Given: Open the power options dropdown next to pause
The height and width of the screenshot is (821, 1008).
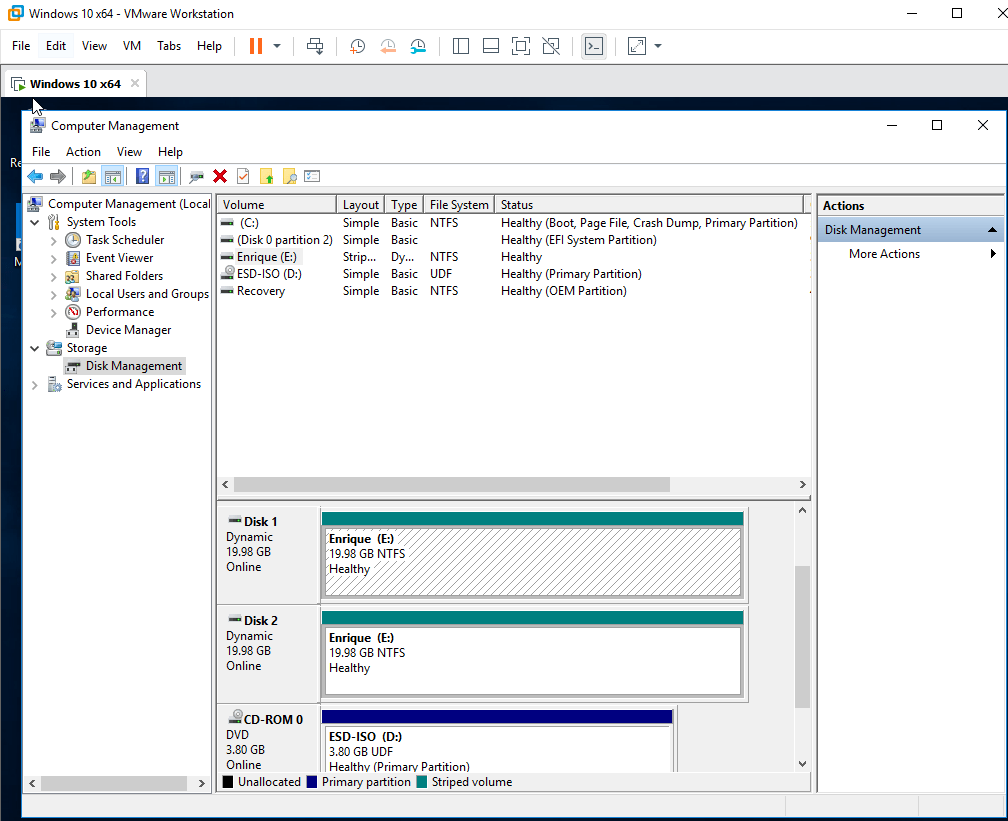Looking at the screenshot, I should (x=277, y=46).
